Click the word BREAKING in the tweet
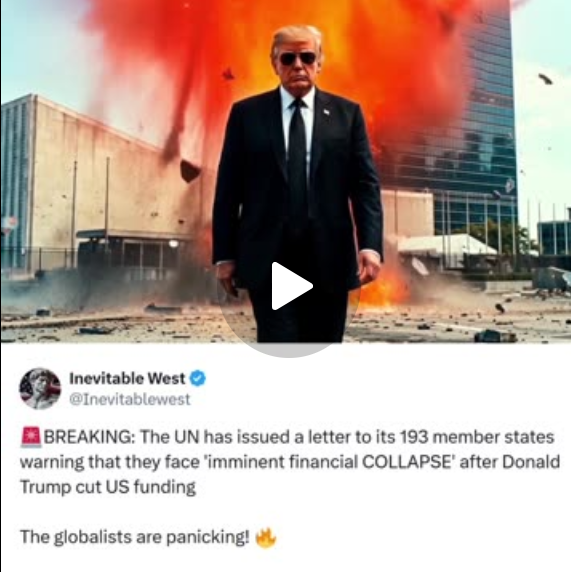The height and width of the screenshot is (572, 571). pos(89,437)
